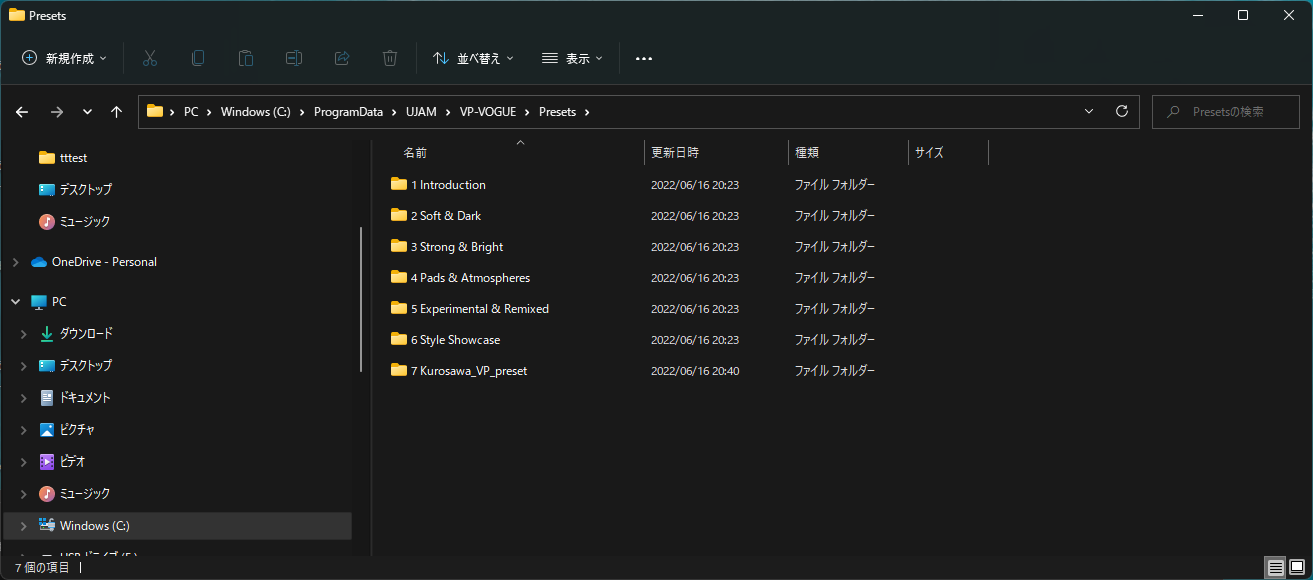Collapse the PC tree node
The height and width of the screenshot is (580, 1313).
click(x=15, y=302)
